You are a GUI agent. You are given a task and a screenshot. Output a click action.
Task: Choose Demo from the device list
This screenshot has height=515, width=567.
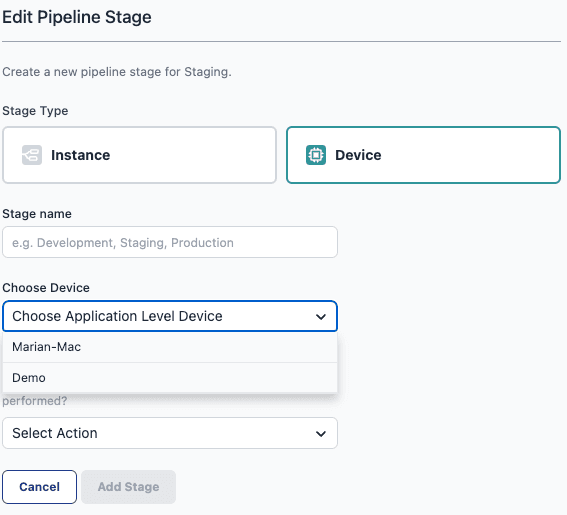[170, 378]
